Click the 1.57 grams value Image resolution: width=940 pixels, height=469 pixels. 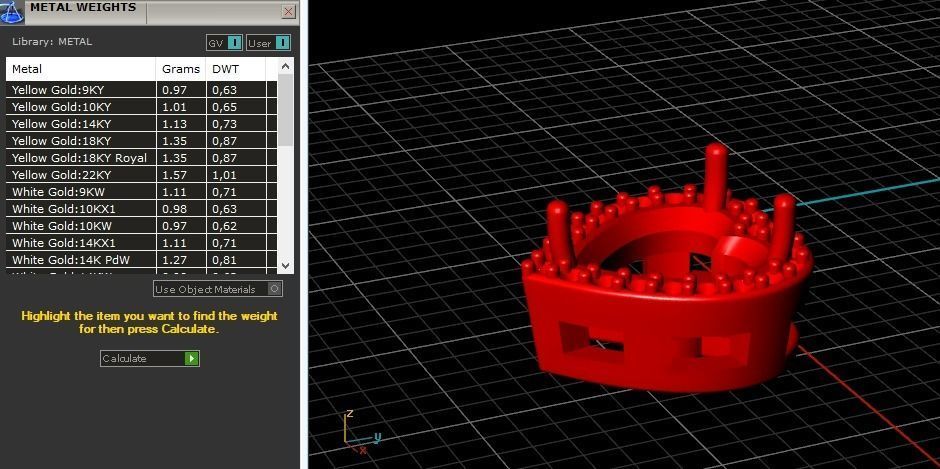174,175
